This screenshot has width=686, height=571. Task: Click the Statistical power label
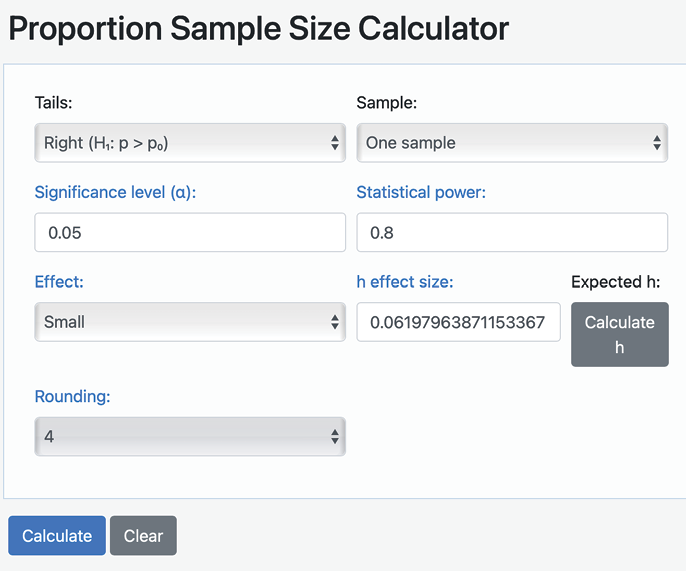[x=421, y=192]
